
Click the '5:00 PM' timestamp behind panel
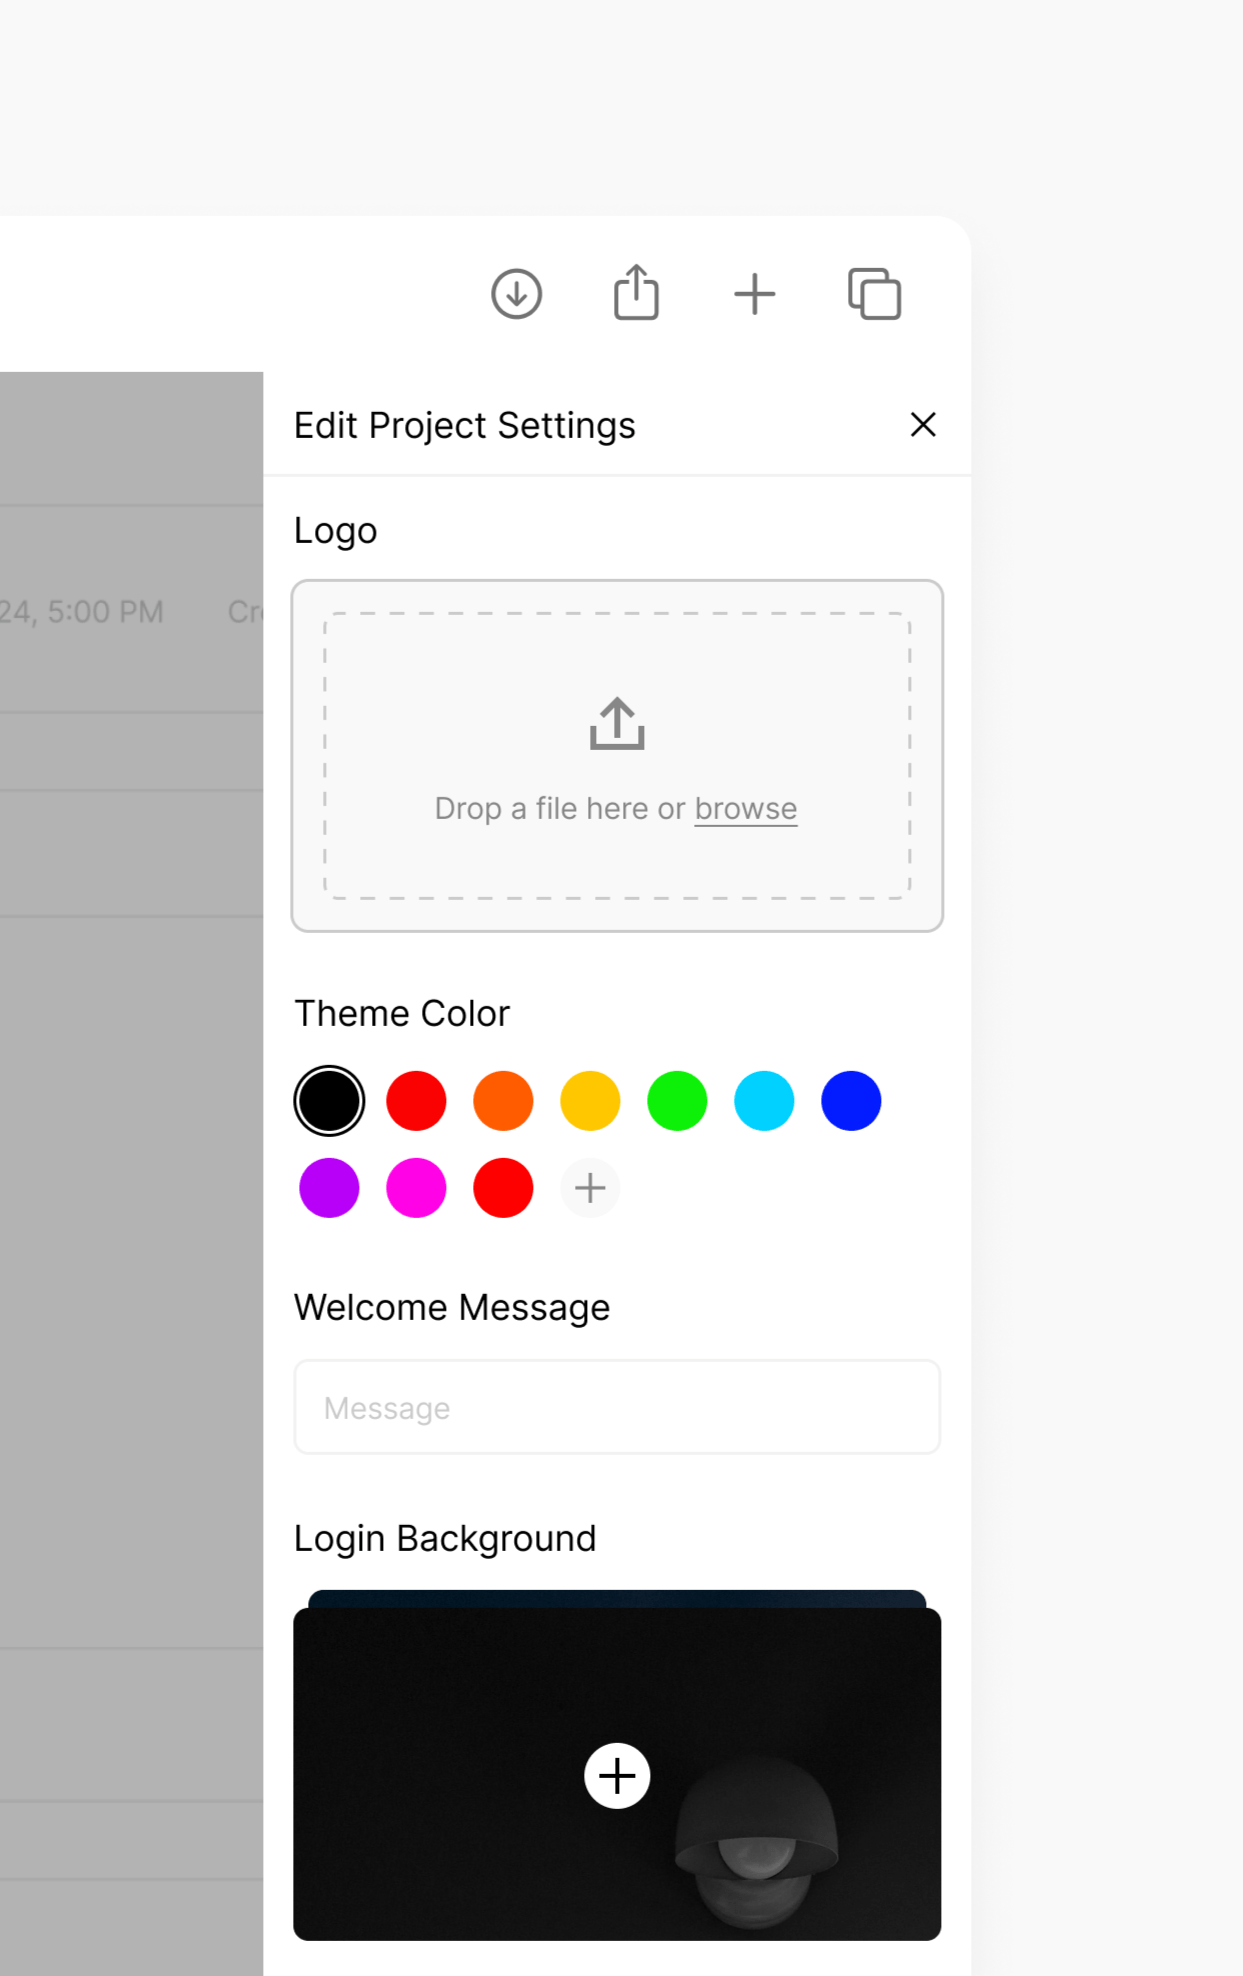pyautogui.click(x=105, y=612)
